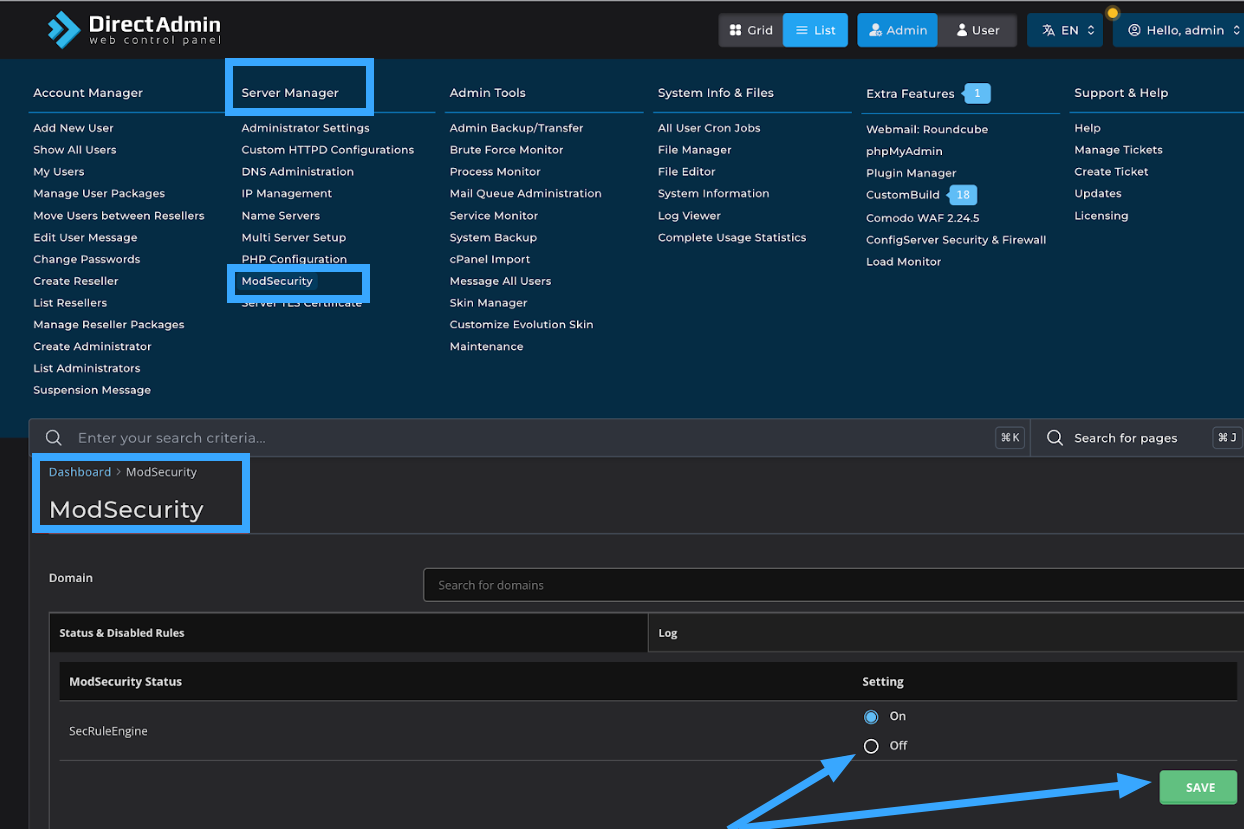Go to Dashboard via breadcrumb
Image resolution: width=1244 pixels, height=829 pixels.
[80, 472]
